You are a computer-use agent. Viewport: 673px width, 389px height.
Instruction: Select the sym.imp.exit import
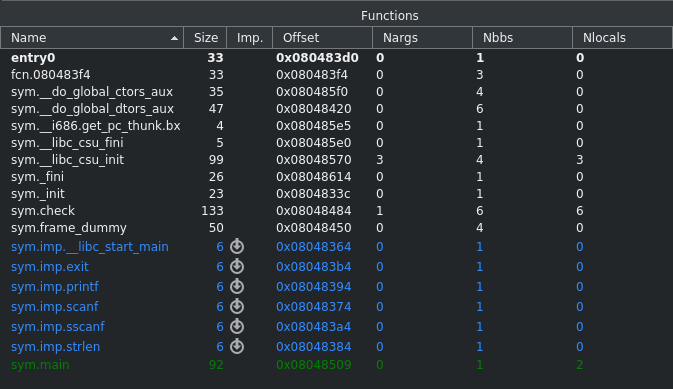click(50, 267)
